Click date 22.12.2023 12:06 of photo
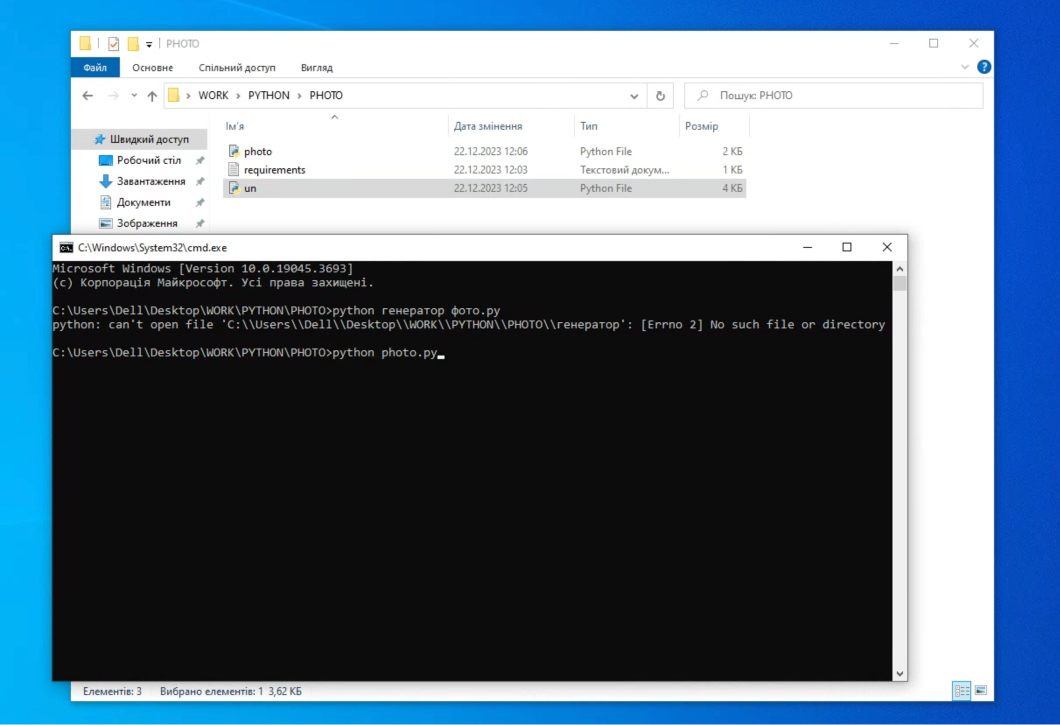This screenshot has height=725, width=1060. tap(491, 151)
